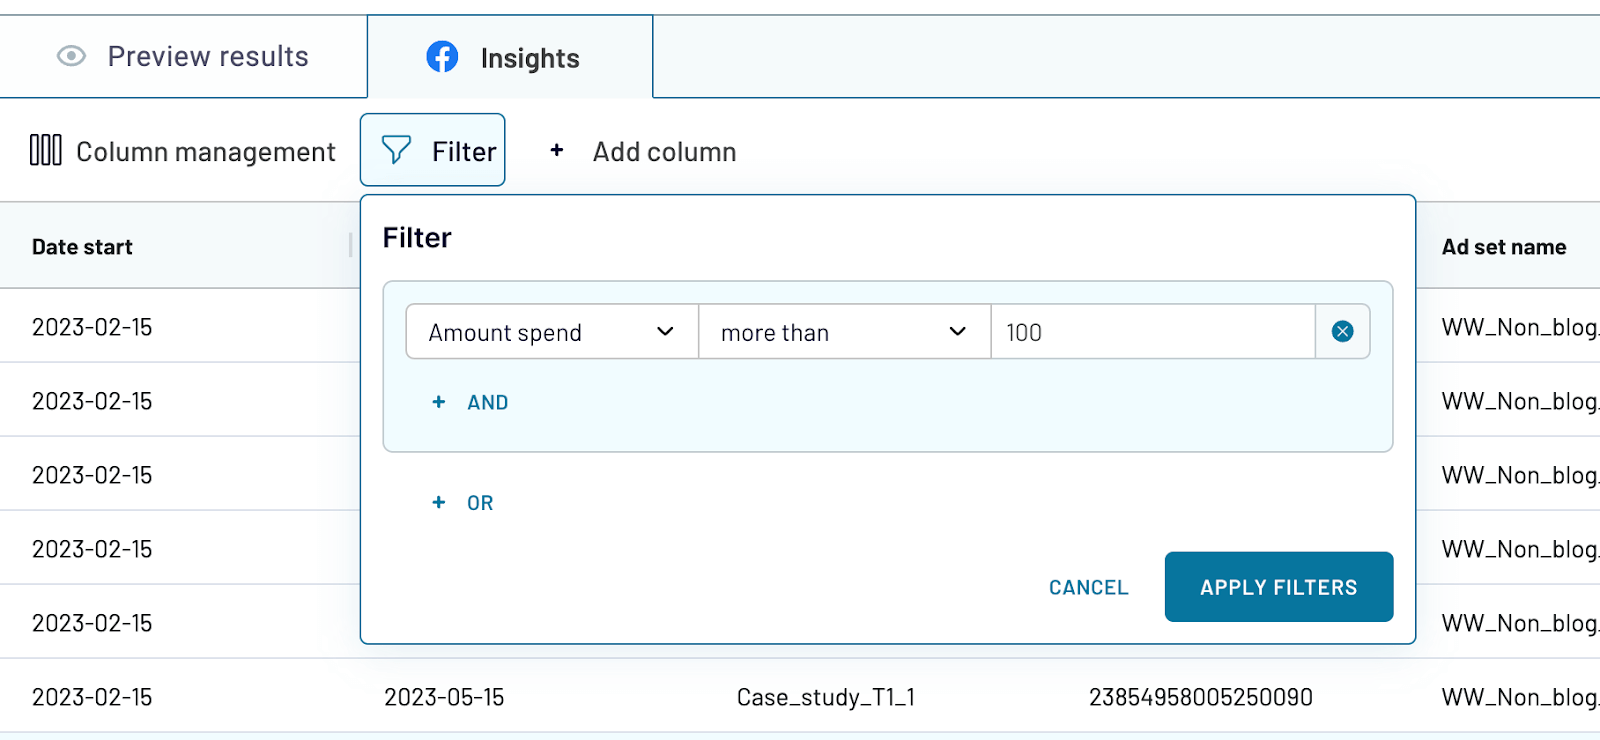Open the Amount spend field dropdown
This screenshot has width=1600, height=740.
552,332
